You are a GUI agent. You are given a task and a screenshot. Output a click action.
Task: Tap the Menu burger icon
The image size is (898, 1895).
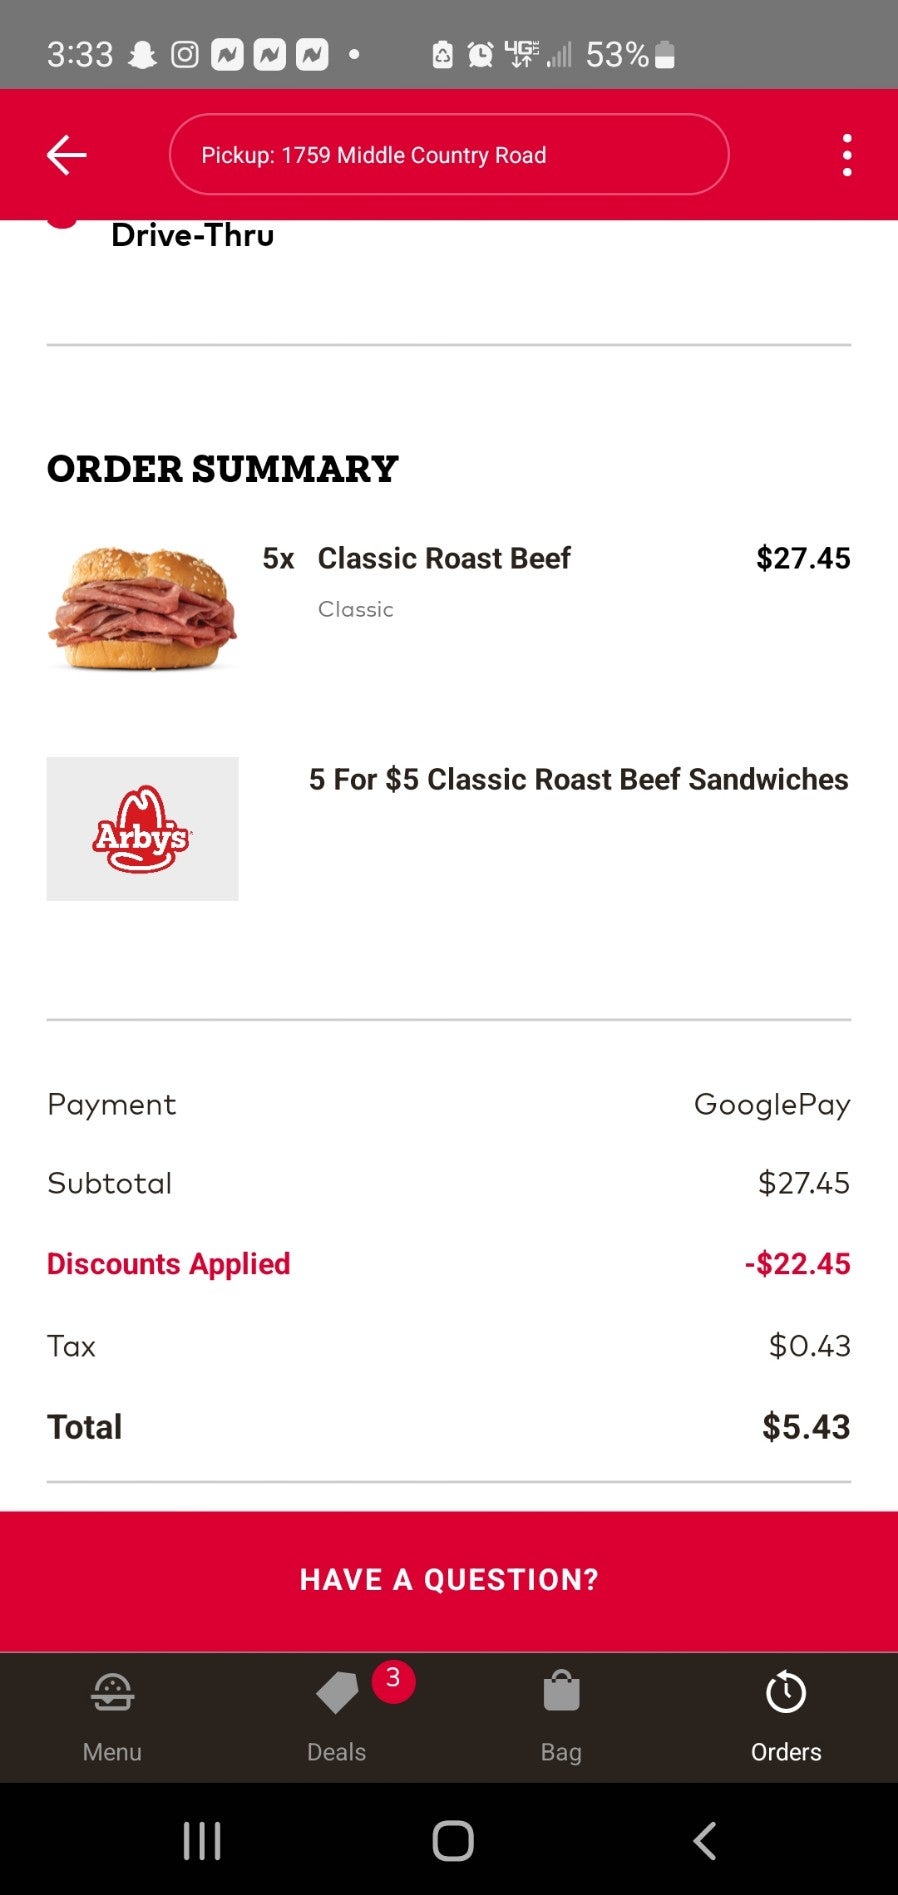[x=112, y=1693]
